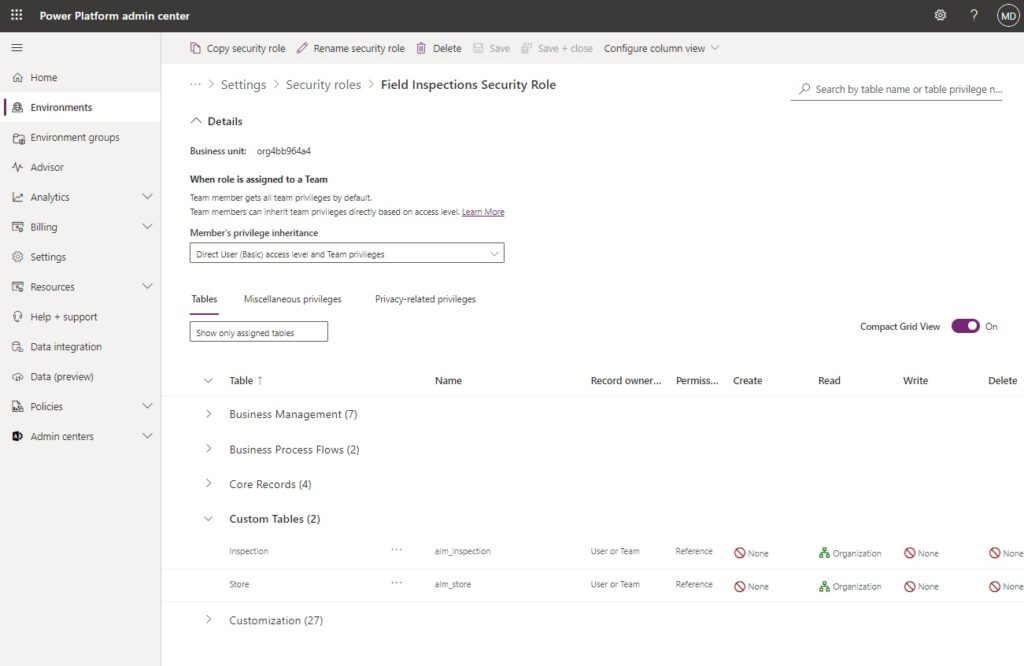Select the alm_store name cell
Viewport: 1024px width, 666px height.
point(453,584)
